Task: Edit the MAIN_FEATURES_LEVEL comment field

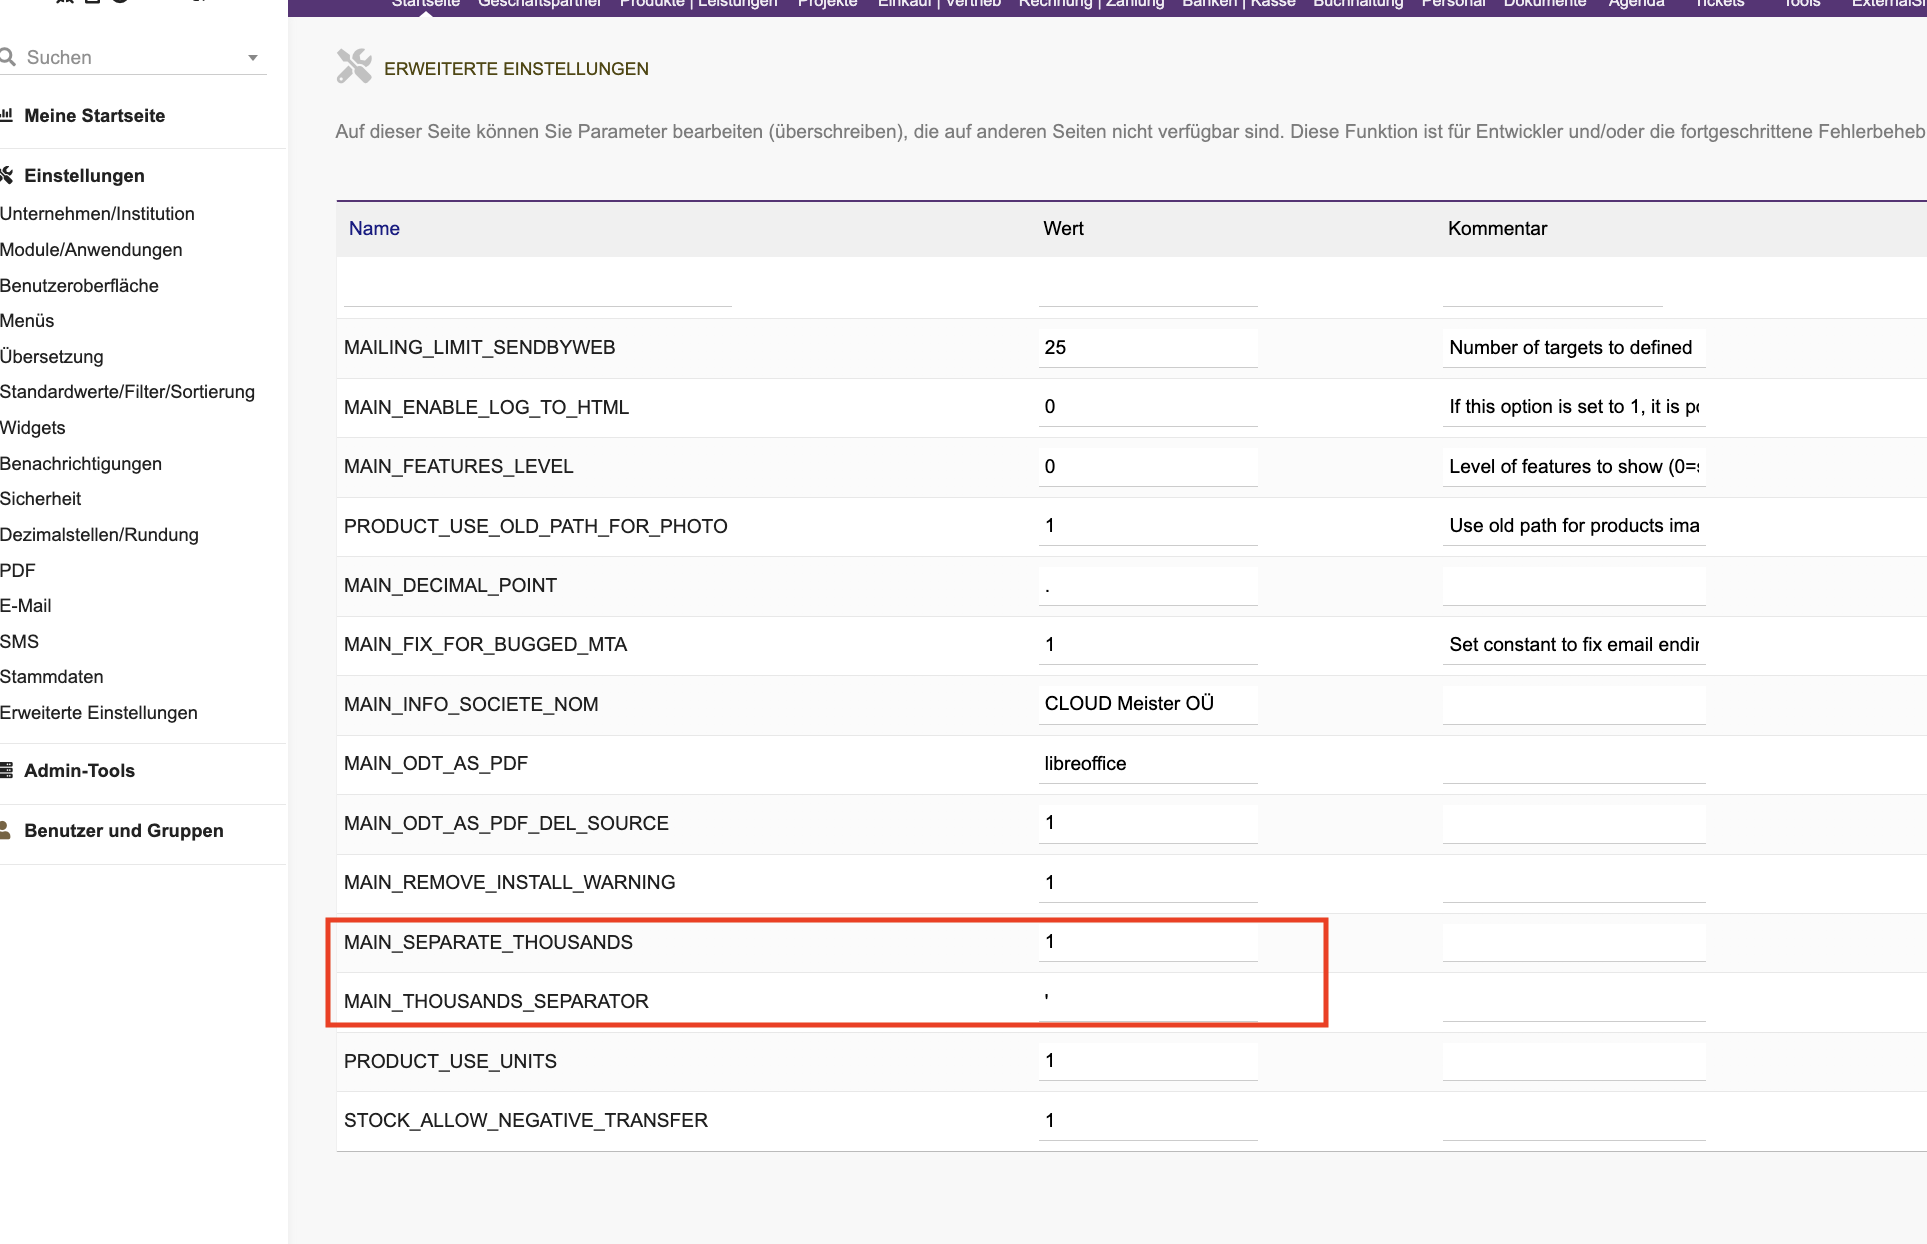Action: tap(1574, 467)
